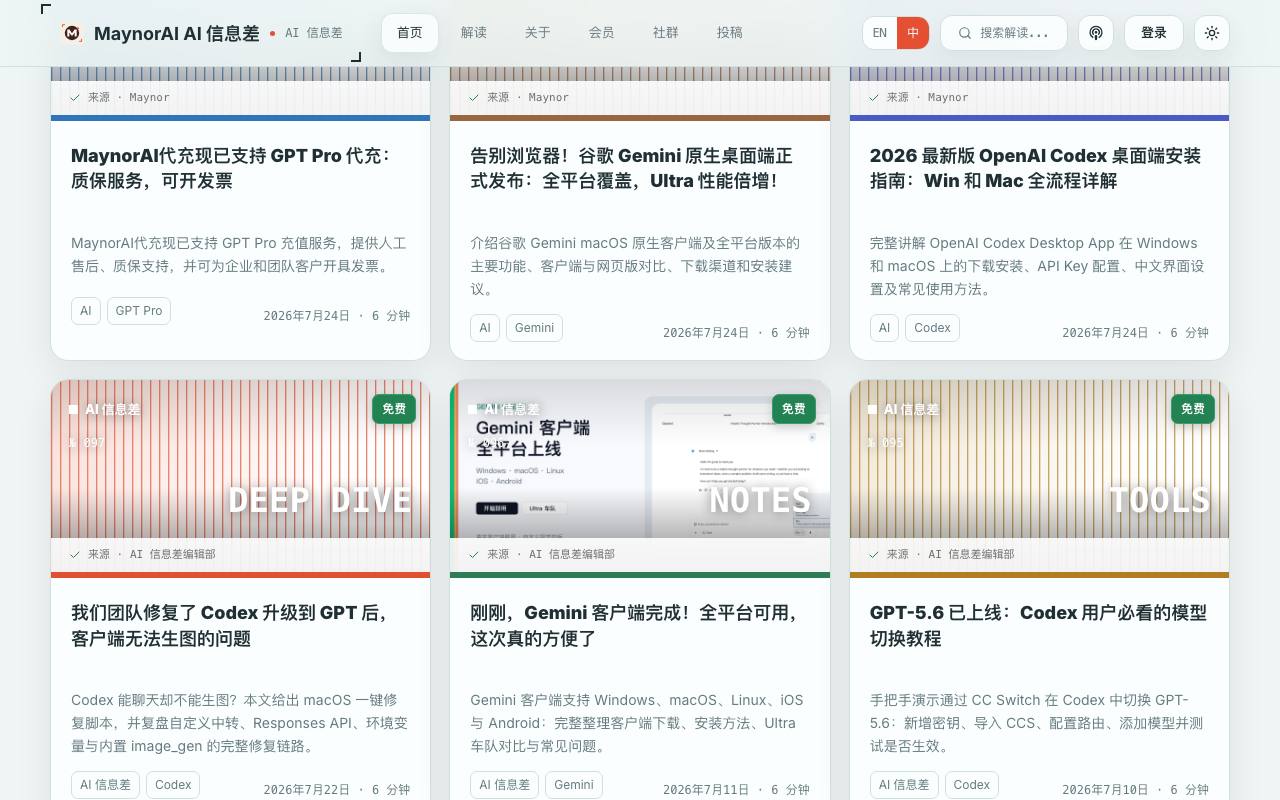The width and height of the screenshot is (1280, 800).
Task: Click the GPT Pro tag
Action: point(139,311)
